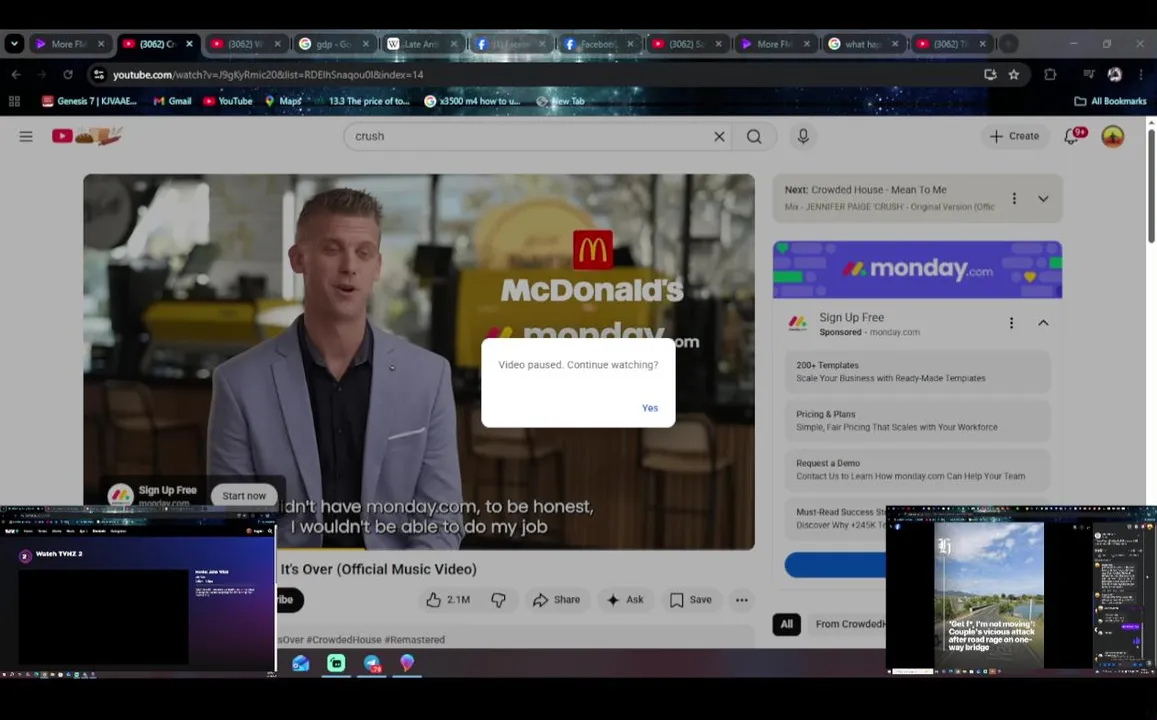The width and height of the screenshot is (1157, 720).
Task: Click the page vertical scrollbar
Action: 1151,187
